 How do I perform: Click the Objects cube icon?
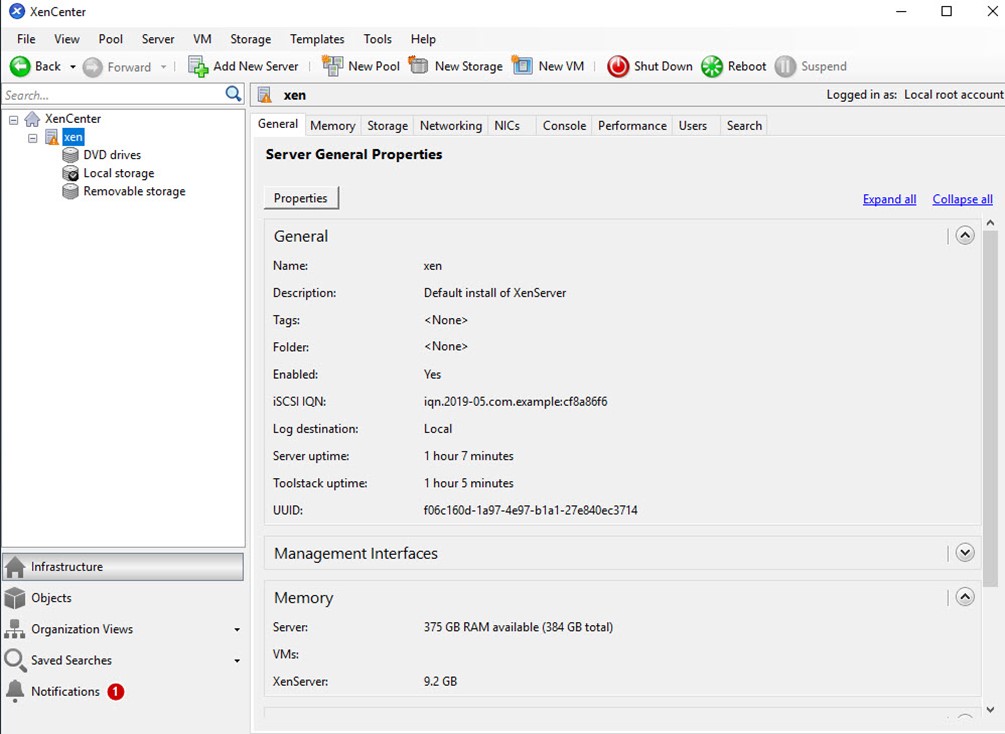coord(15,598)
